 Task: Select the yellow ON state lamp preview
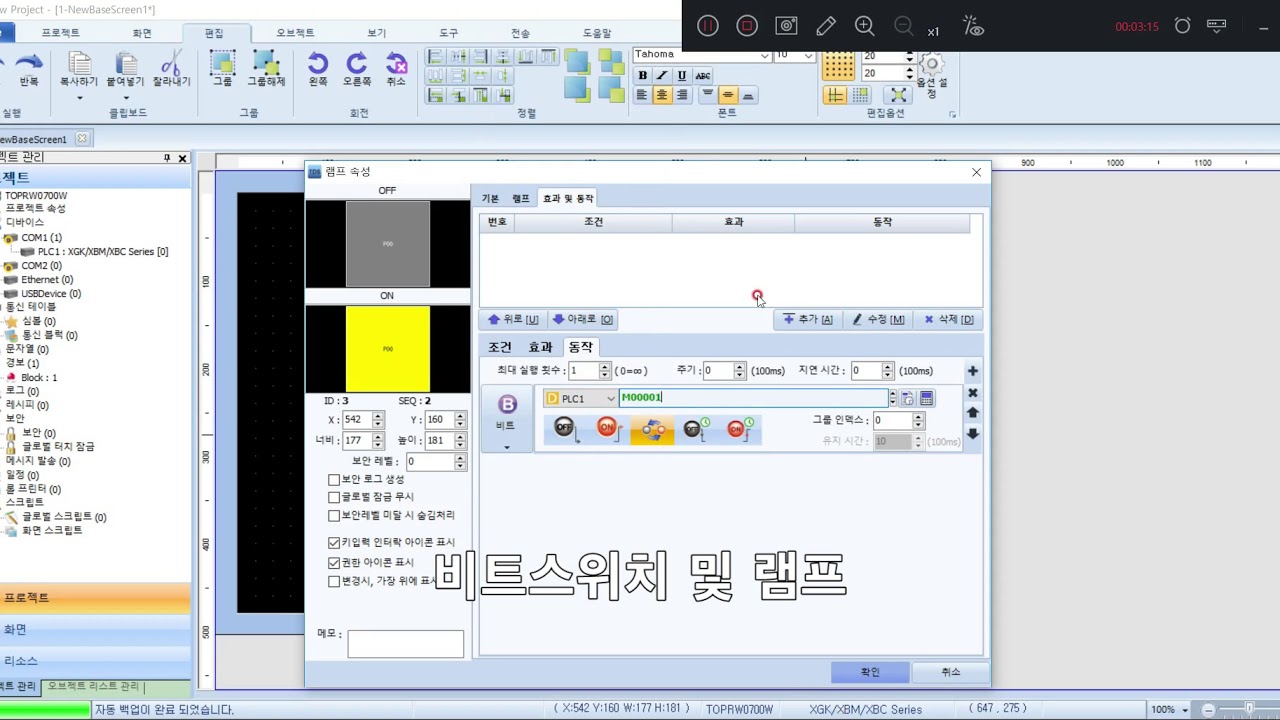point(388,349)
